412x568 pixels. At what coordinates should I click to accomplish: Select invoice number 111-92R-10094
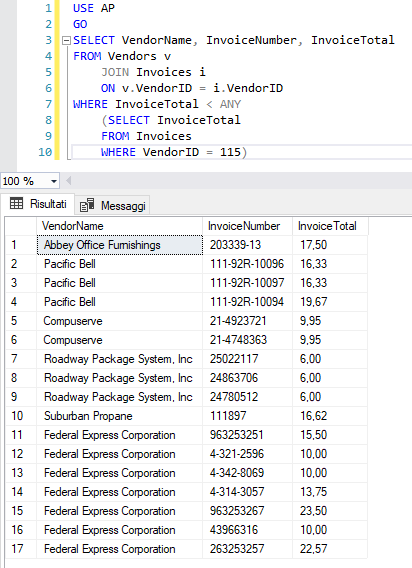click(x=247, y=302)
